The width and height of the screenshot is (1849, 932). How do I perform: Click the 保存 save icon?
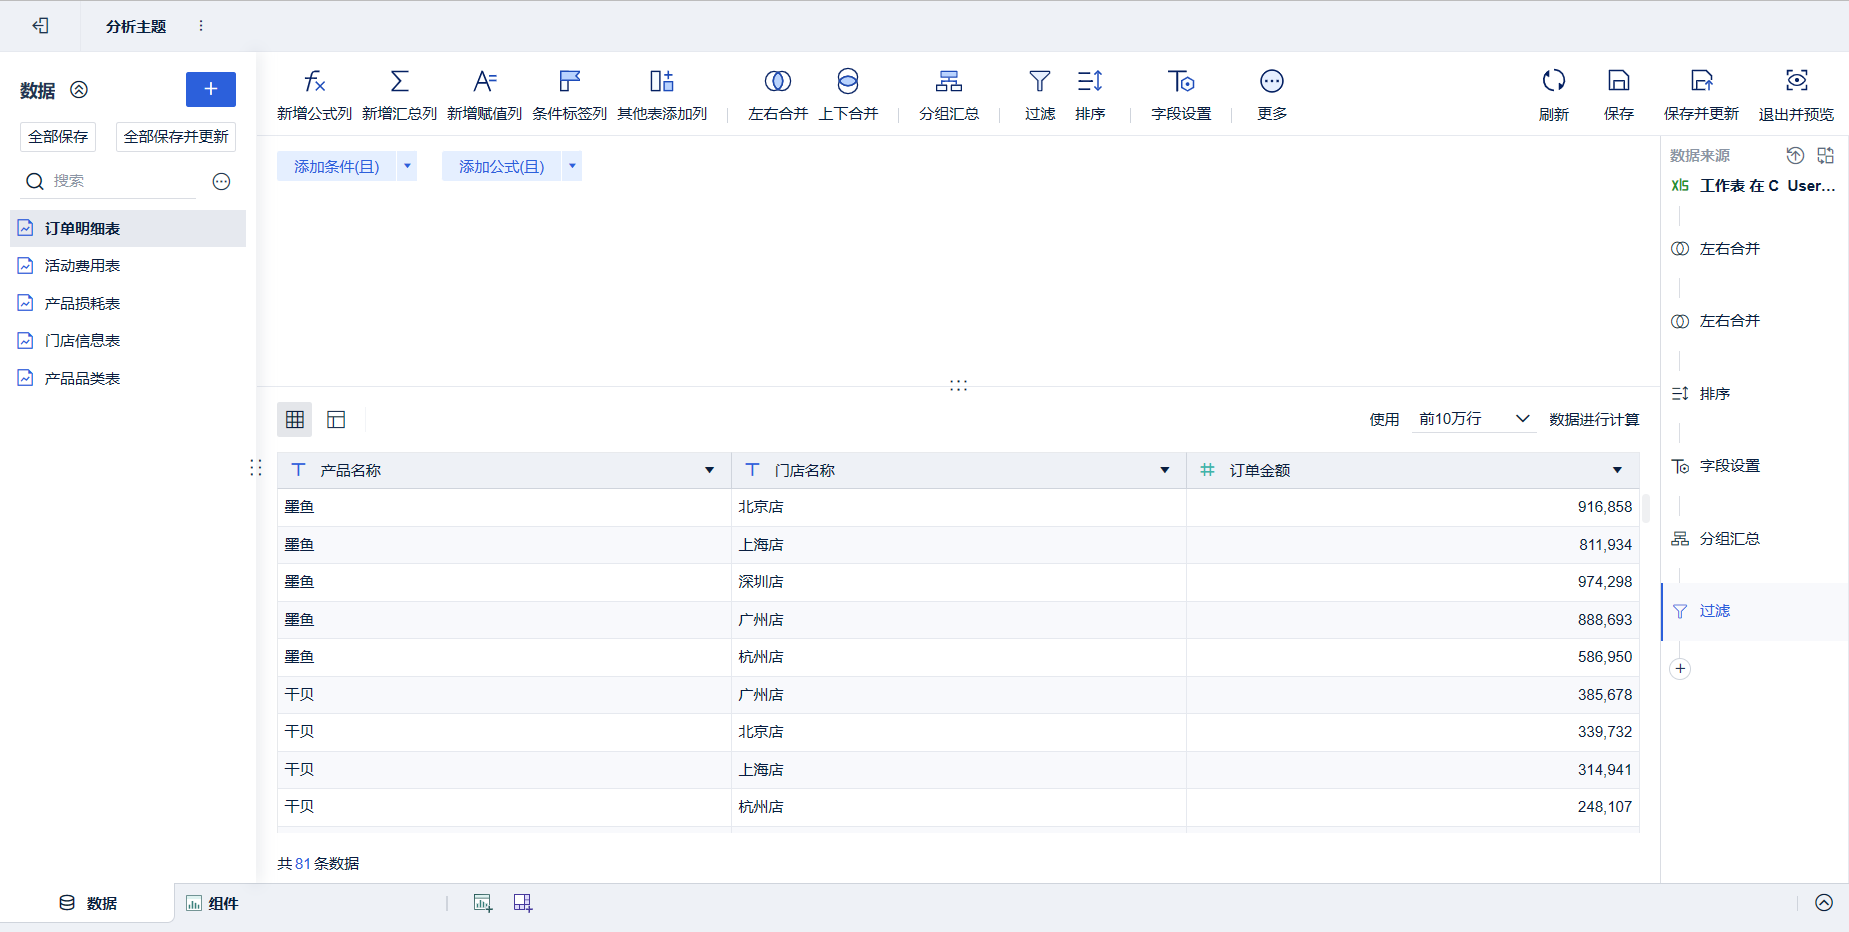1619,95
